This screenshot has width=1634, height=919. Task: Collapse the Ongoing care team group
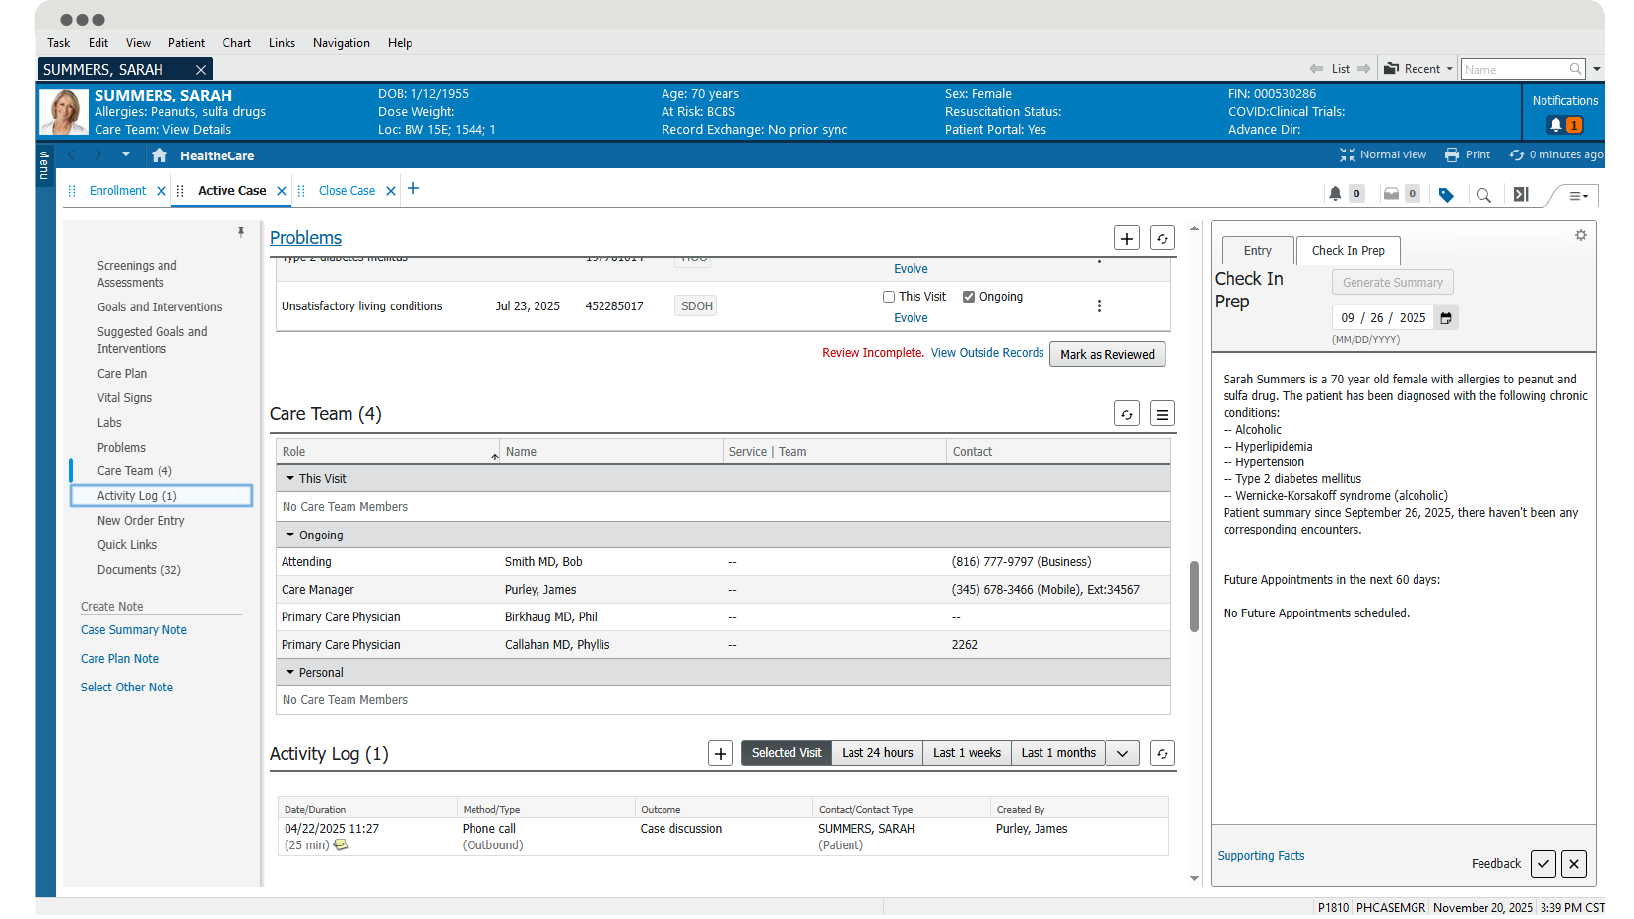coord(290,535)
